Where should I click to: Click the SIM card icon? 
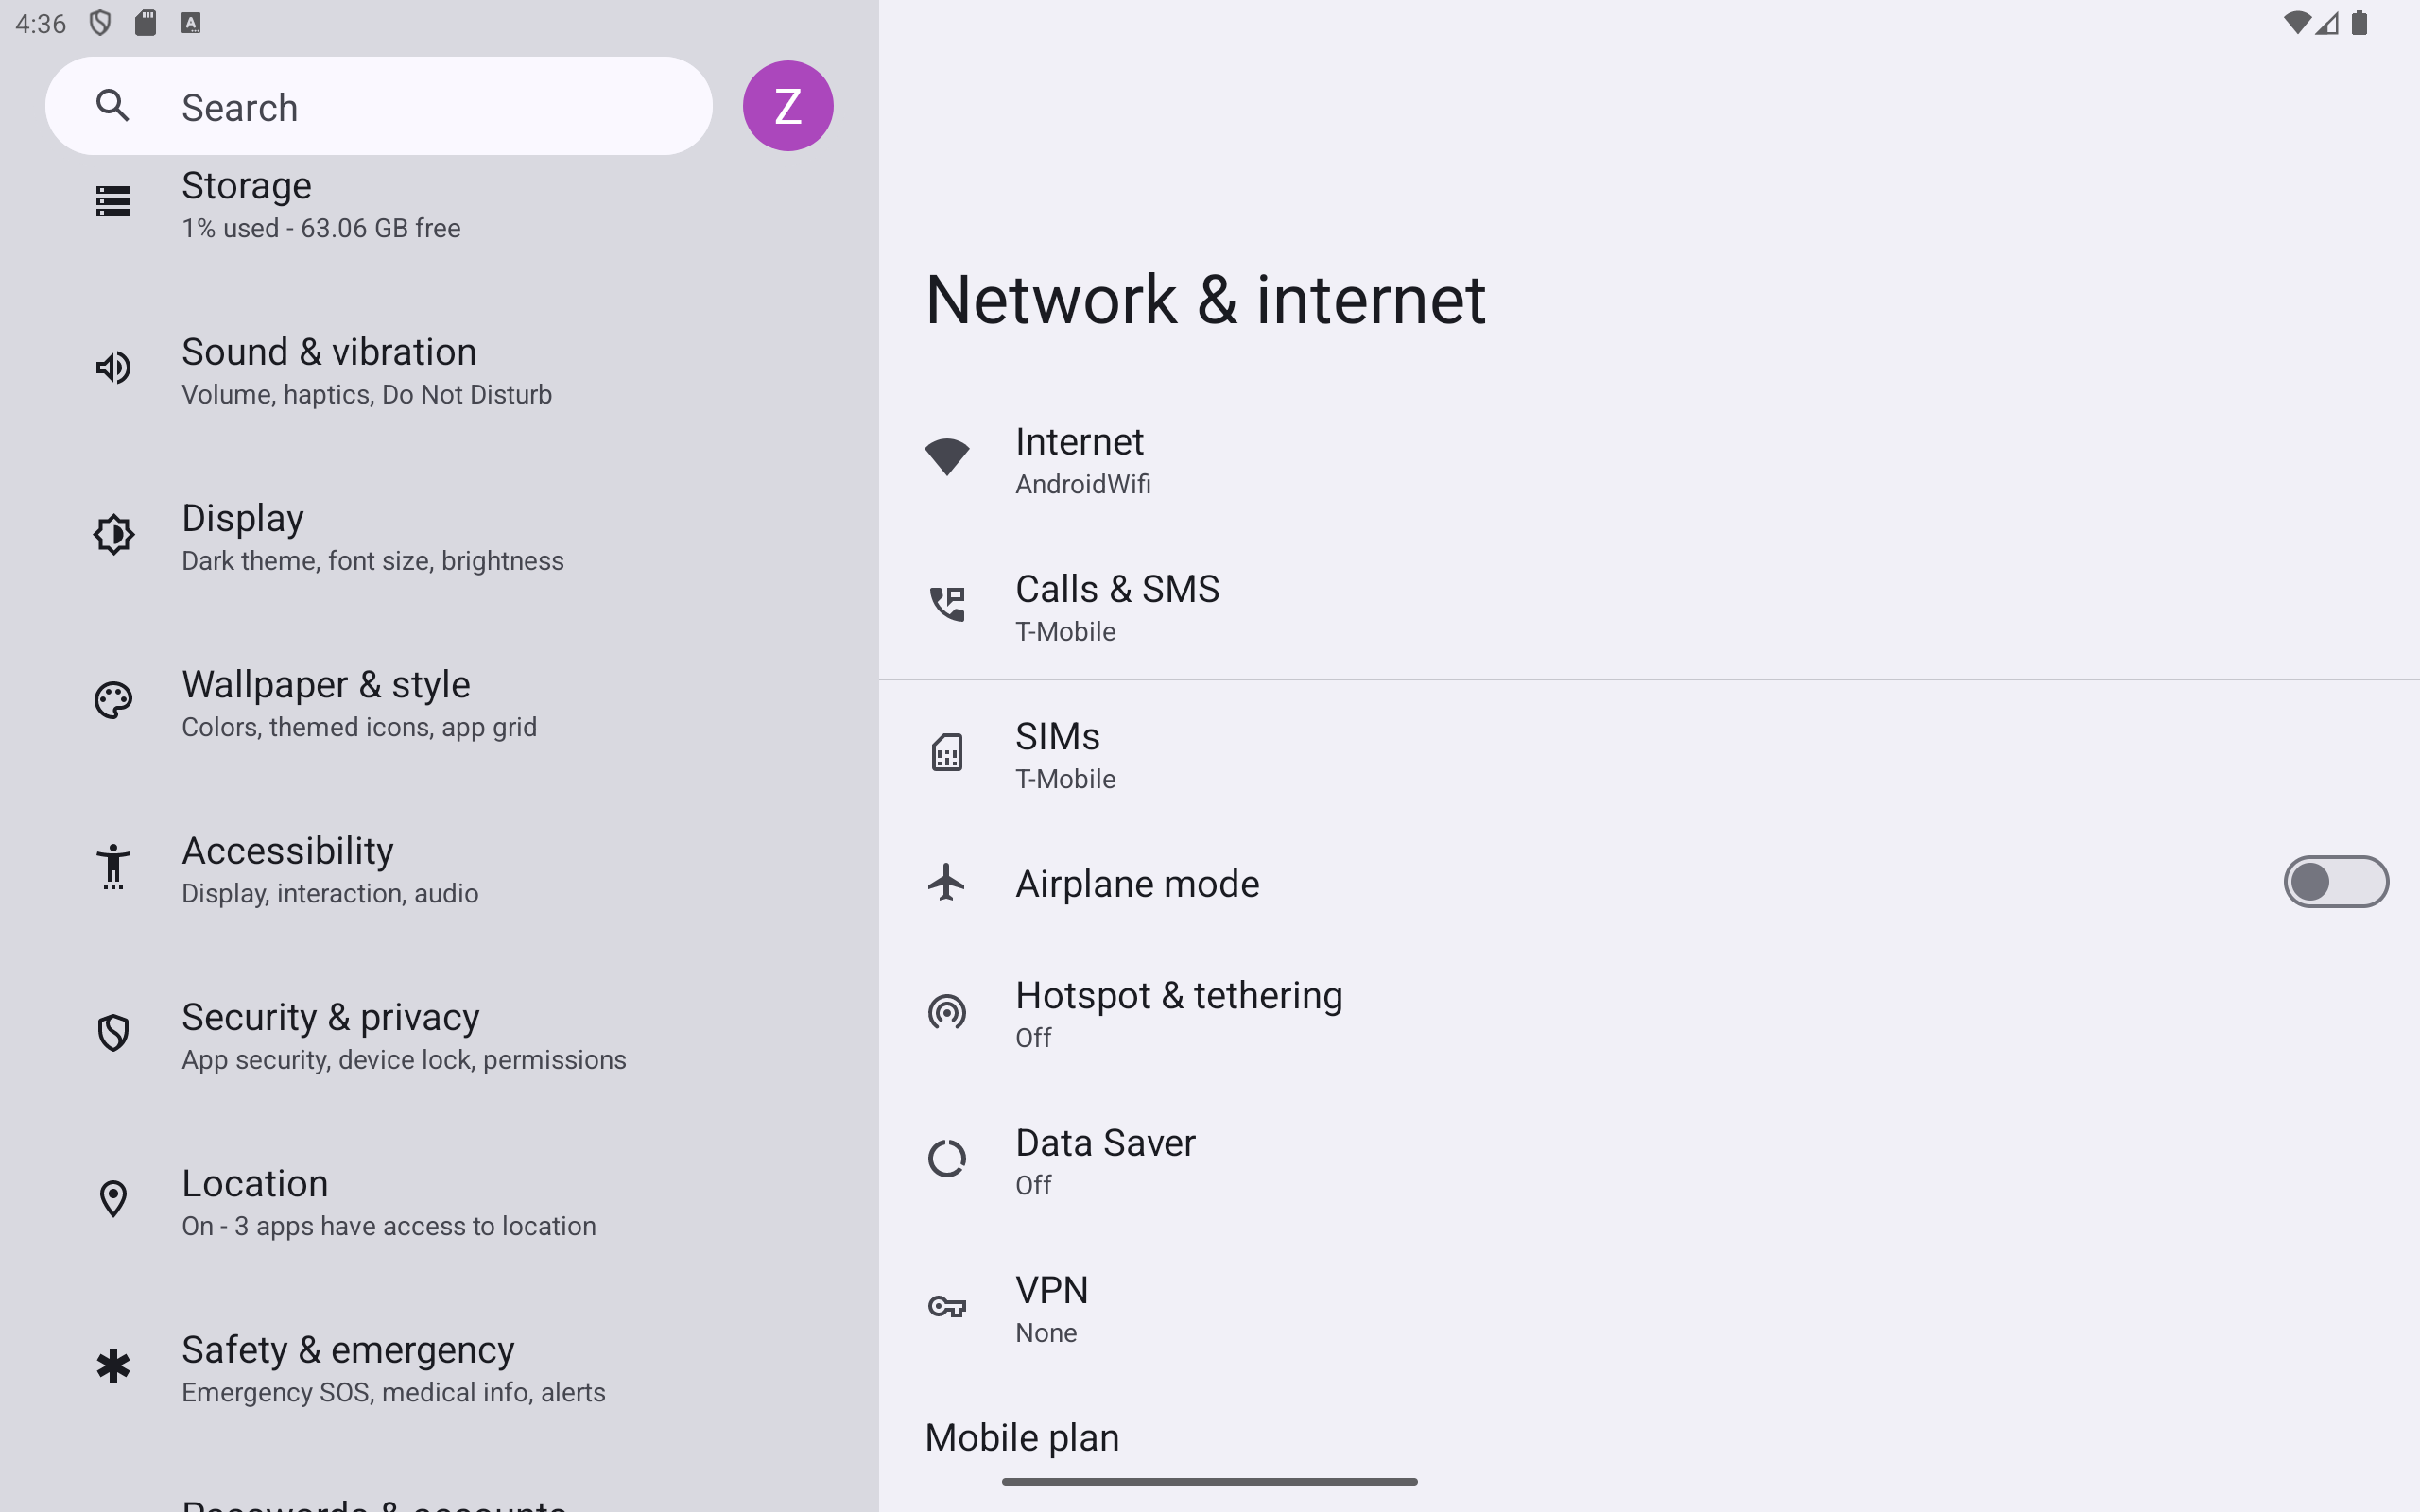[x=946, y=752]
